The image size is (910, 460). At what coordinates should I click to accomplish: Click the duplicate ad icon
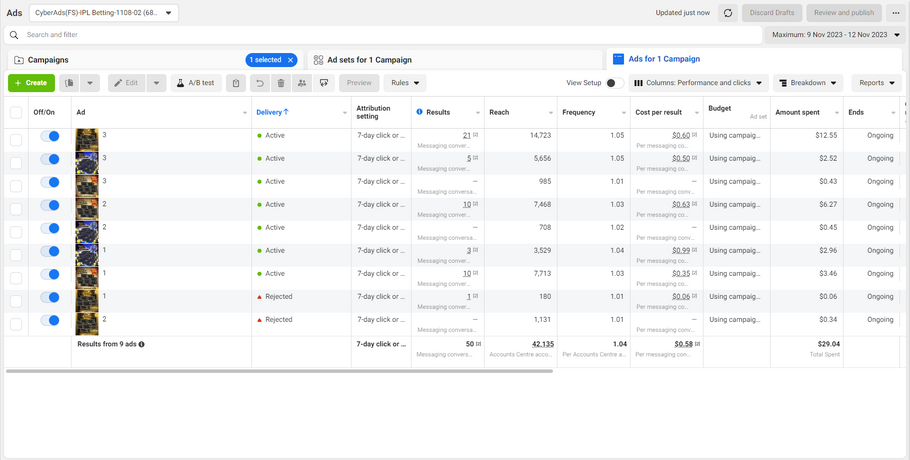coord(69,83)
